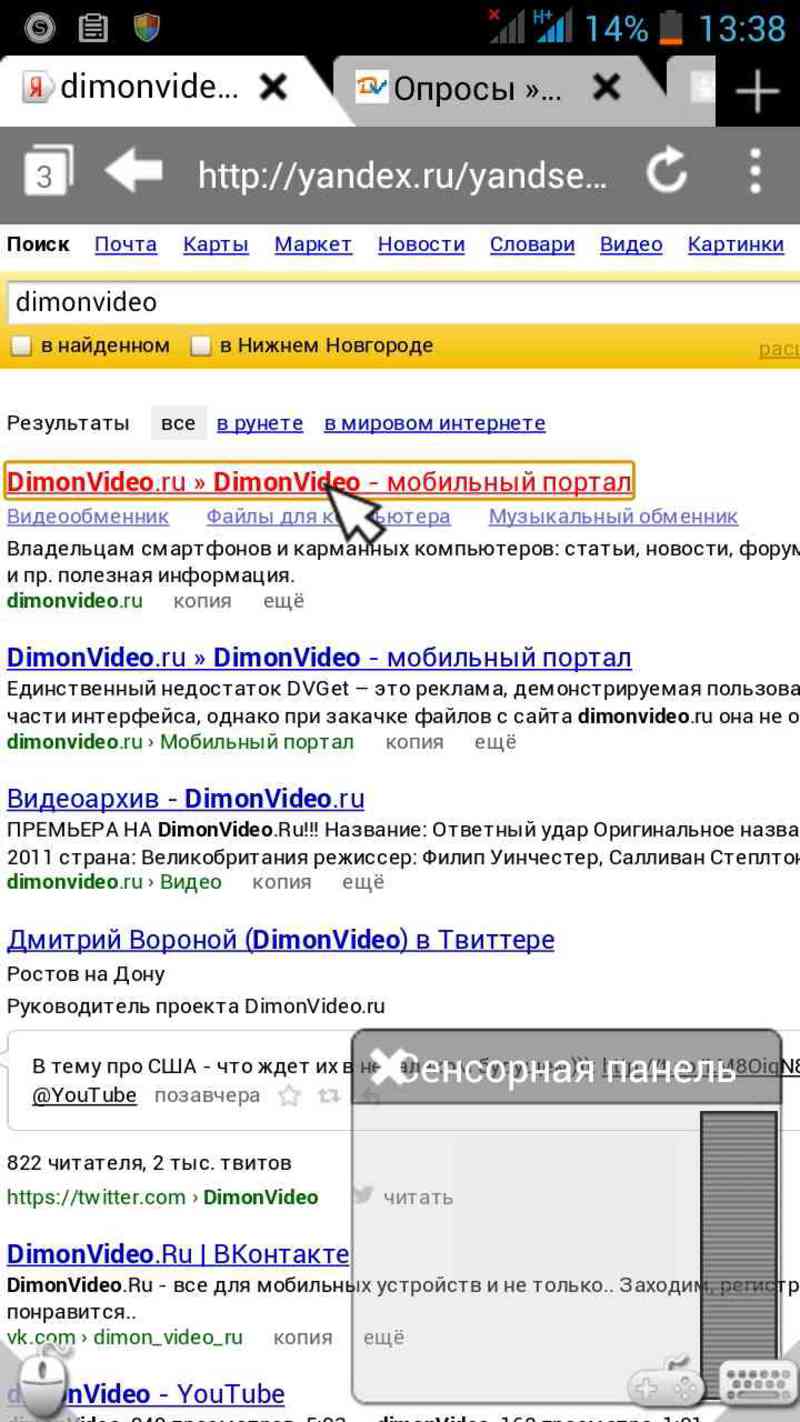Tap the gamepad icon in touch panel

(x=661, y=1383)
